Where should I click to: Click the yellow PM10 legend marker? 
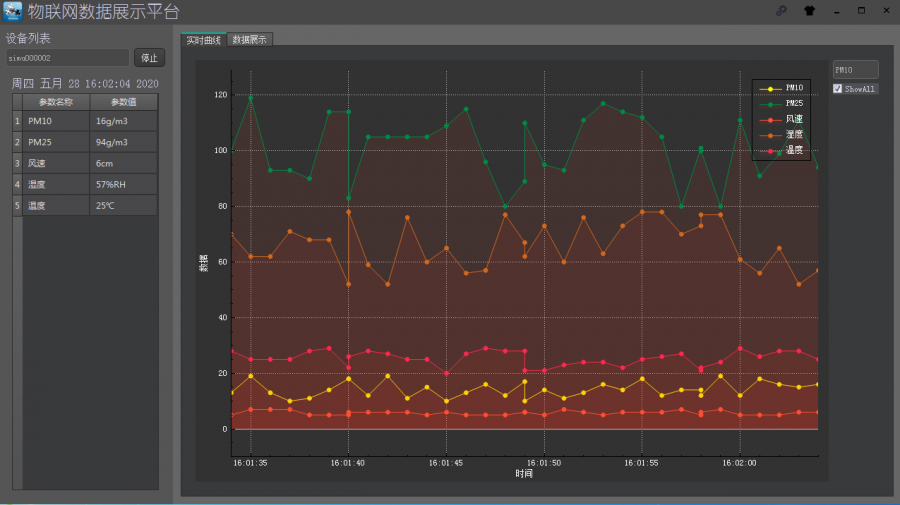coord(768,88)
